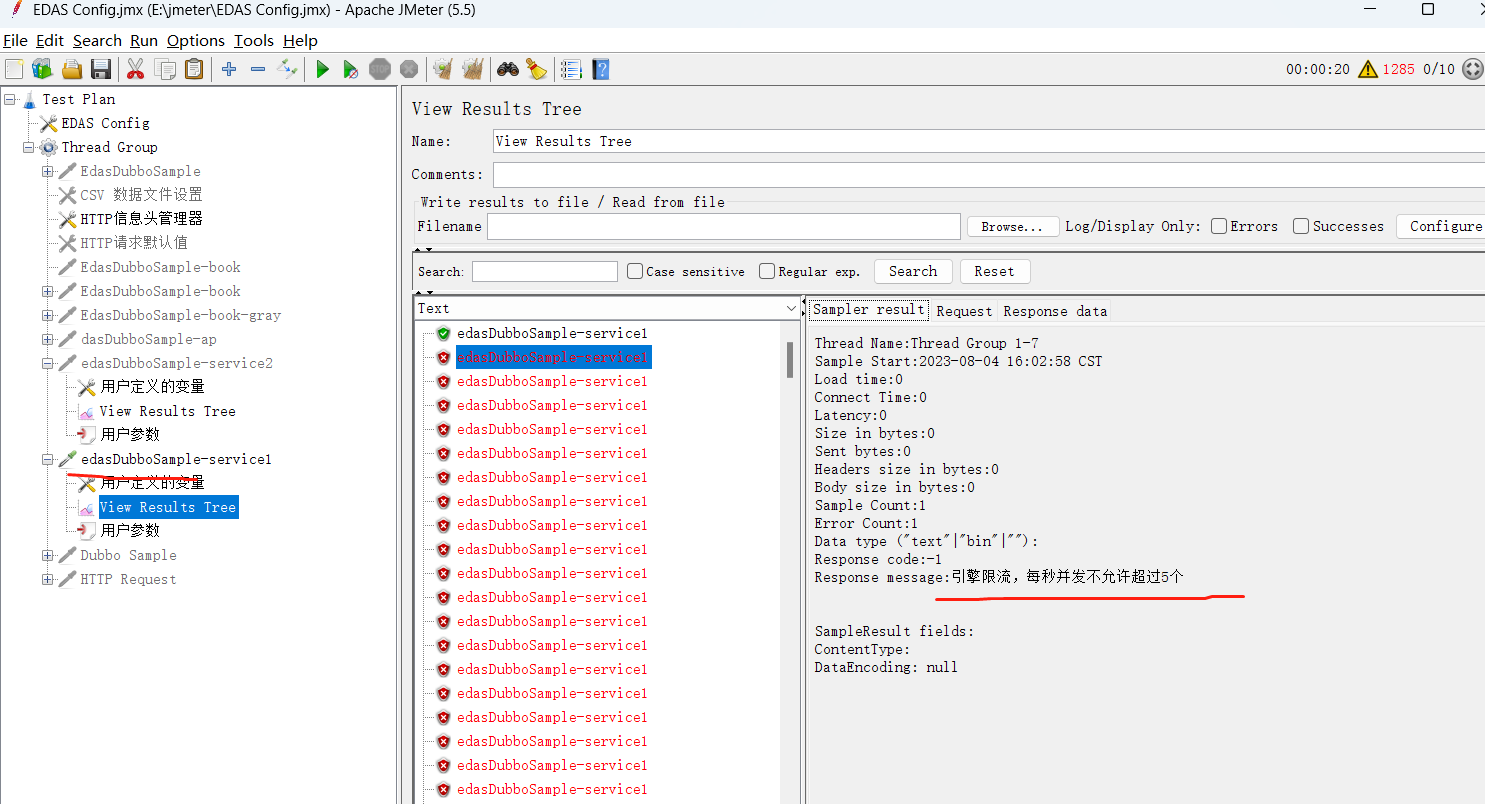Click the Collapse All minus icon
This screenshot has height=804, width=1485.
click(x=258, y=69)
